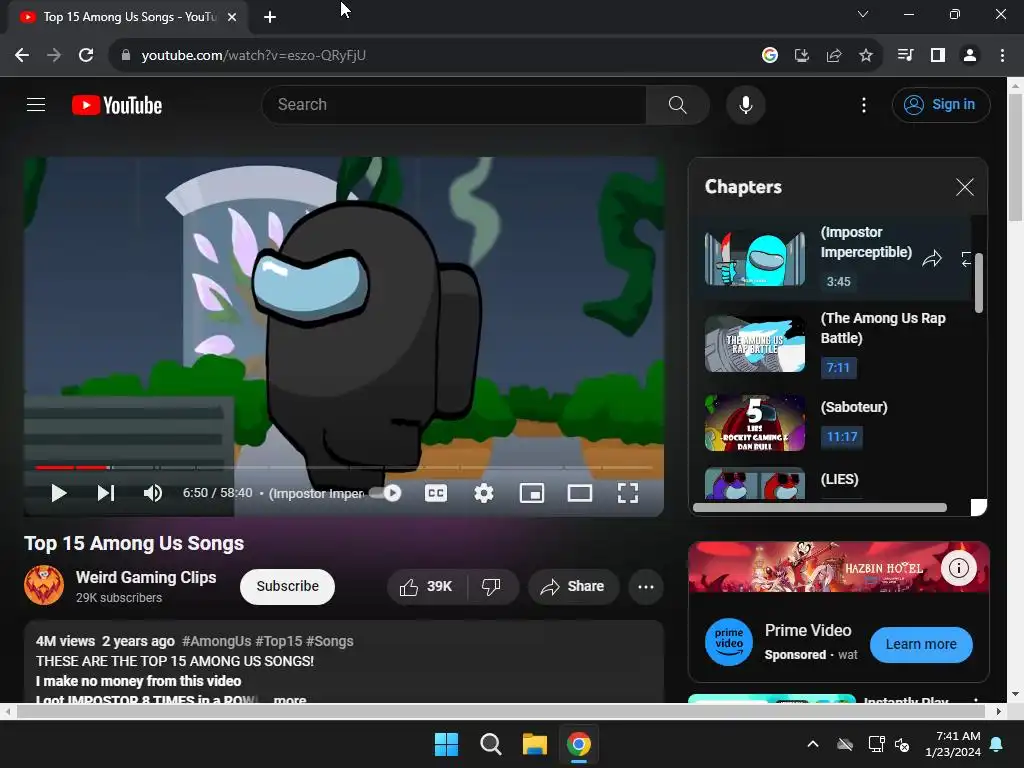Screen dimensions: 1024x768
Task: Open the Windows Start menu
Action: 447,744
